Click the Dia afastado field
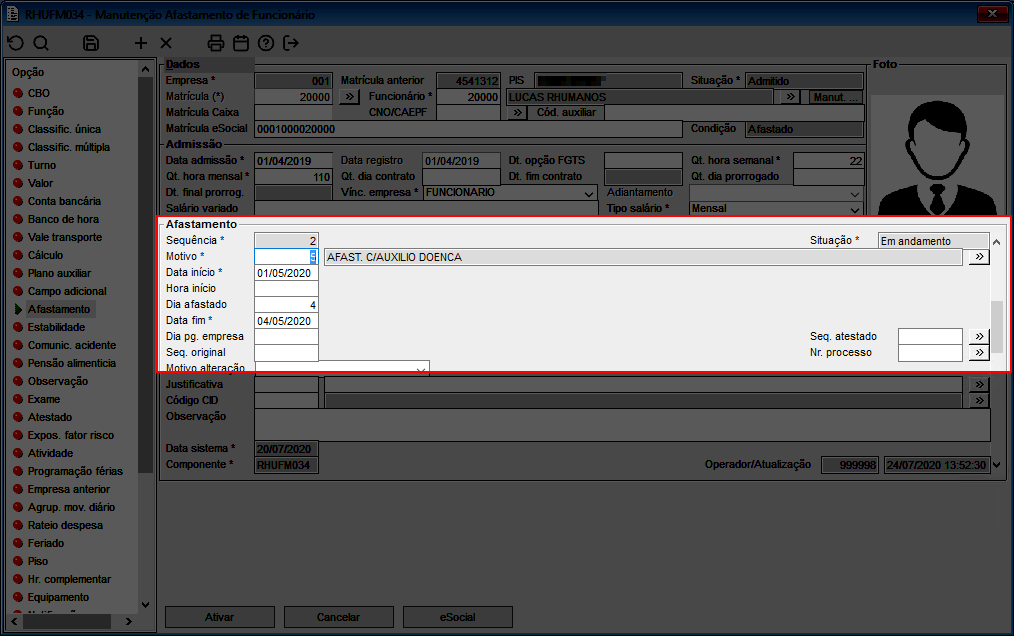Viewport: 1014px width, 636px height. [286, 305]
